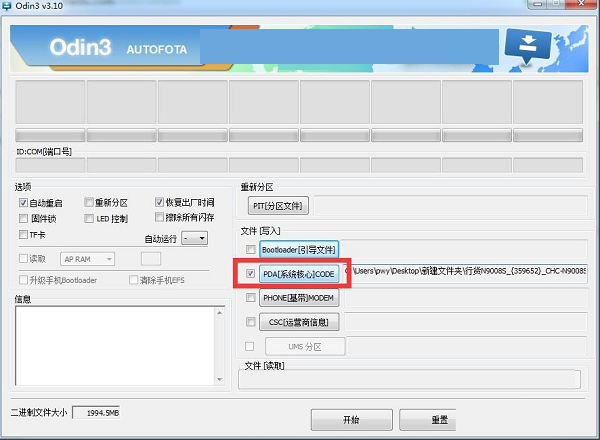Viewport: 600px width, 440px height.
Task: Toggle the 自动重启 auto reboot checkbox
Action: [24, 202]
